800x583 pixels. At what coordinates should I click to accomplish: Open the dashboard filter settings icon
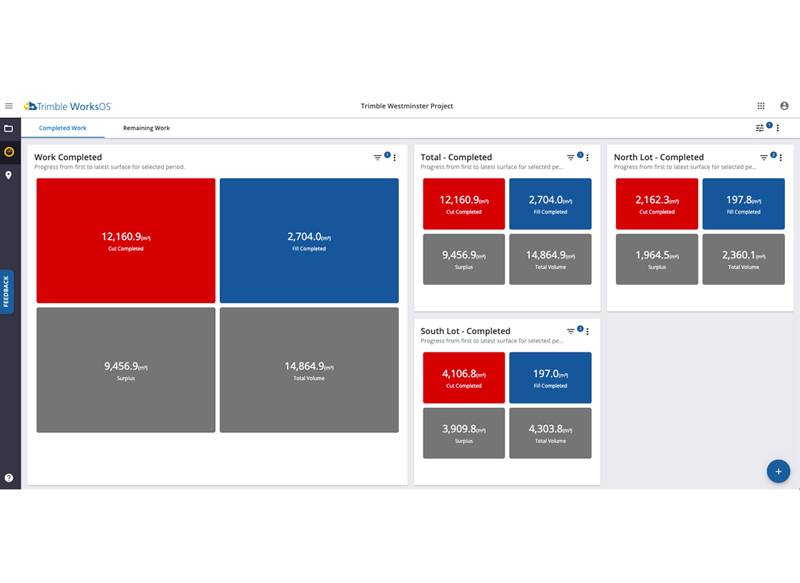tap(760, 128)
